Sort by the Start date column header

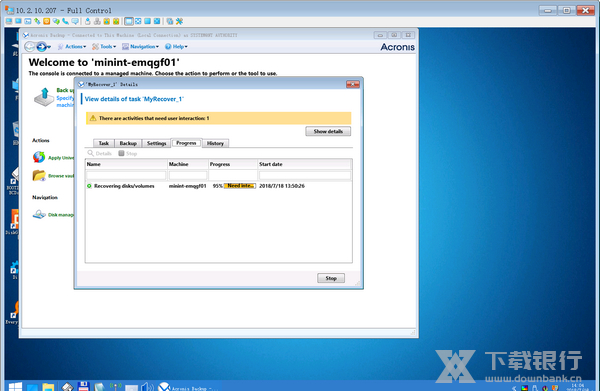(x=305, y=164)
